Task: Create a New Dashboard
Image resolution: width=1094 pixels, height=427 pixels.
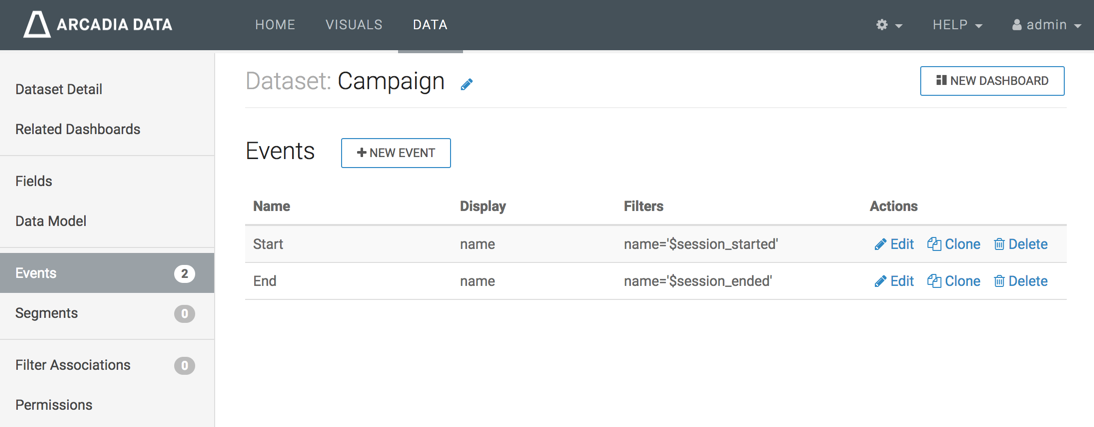Action: (x=992, y=81)
